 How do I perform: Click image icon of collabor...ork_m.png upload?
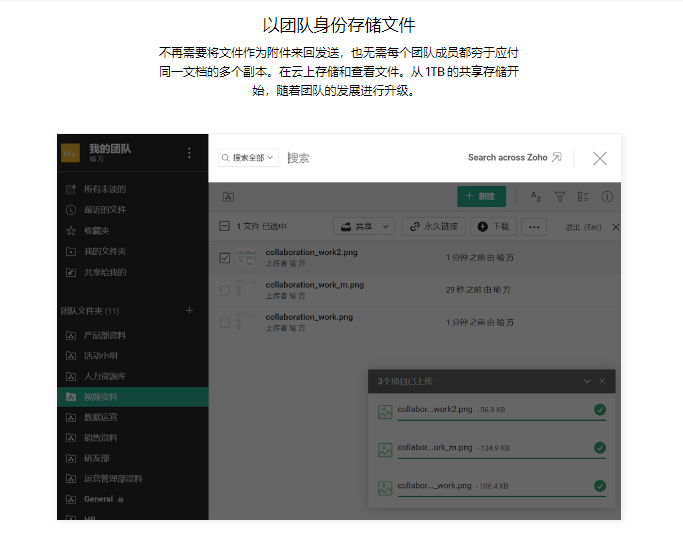click(385, 450)
